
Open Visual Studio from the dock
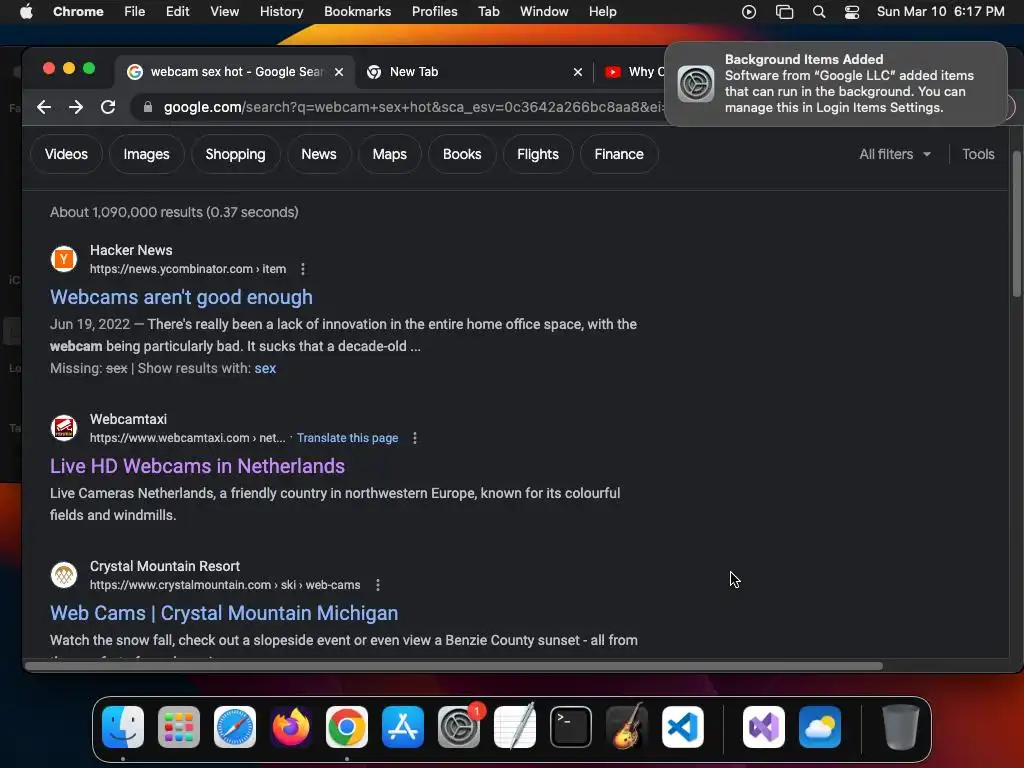(x=764, y=727)
